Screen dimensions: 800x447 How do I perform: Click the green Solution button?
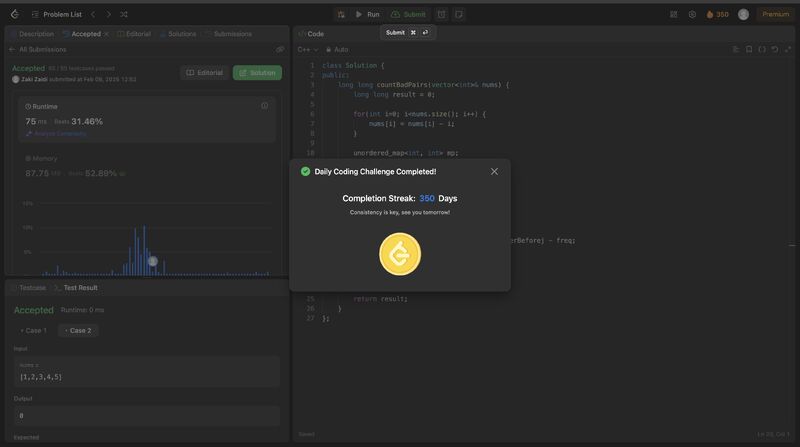click(257, 72)
